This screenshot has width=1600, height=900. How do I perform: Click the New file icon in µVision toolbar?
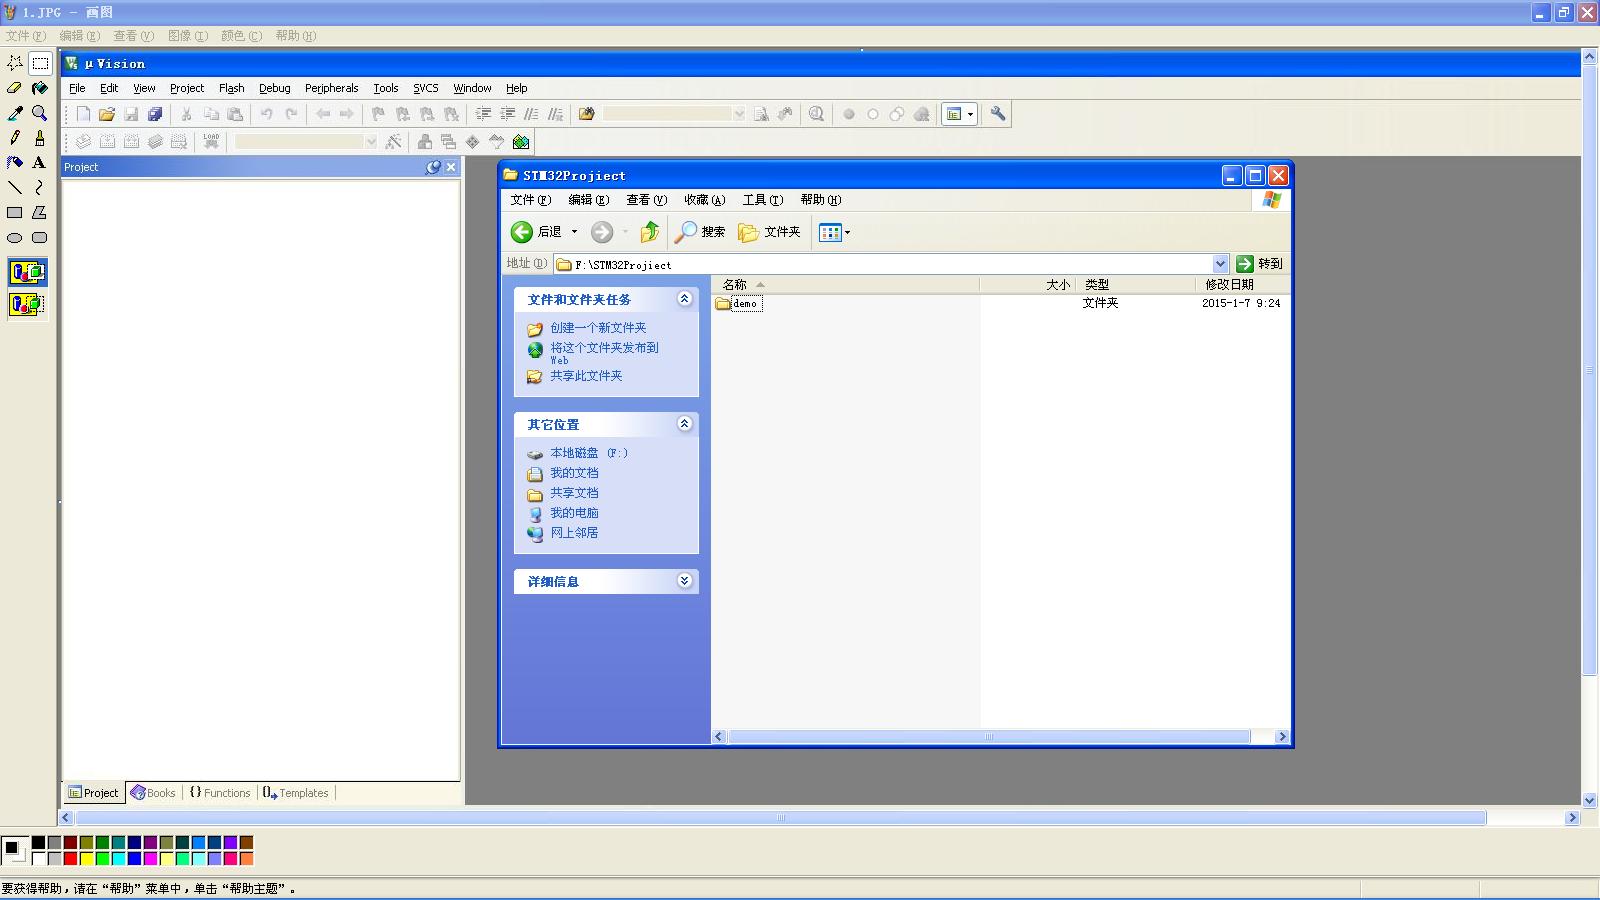coord(83,114)
